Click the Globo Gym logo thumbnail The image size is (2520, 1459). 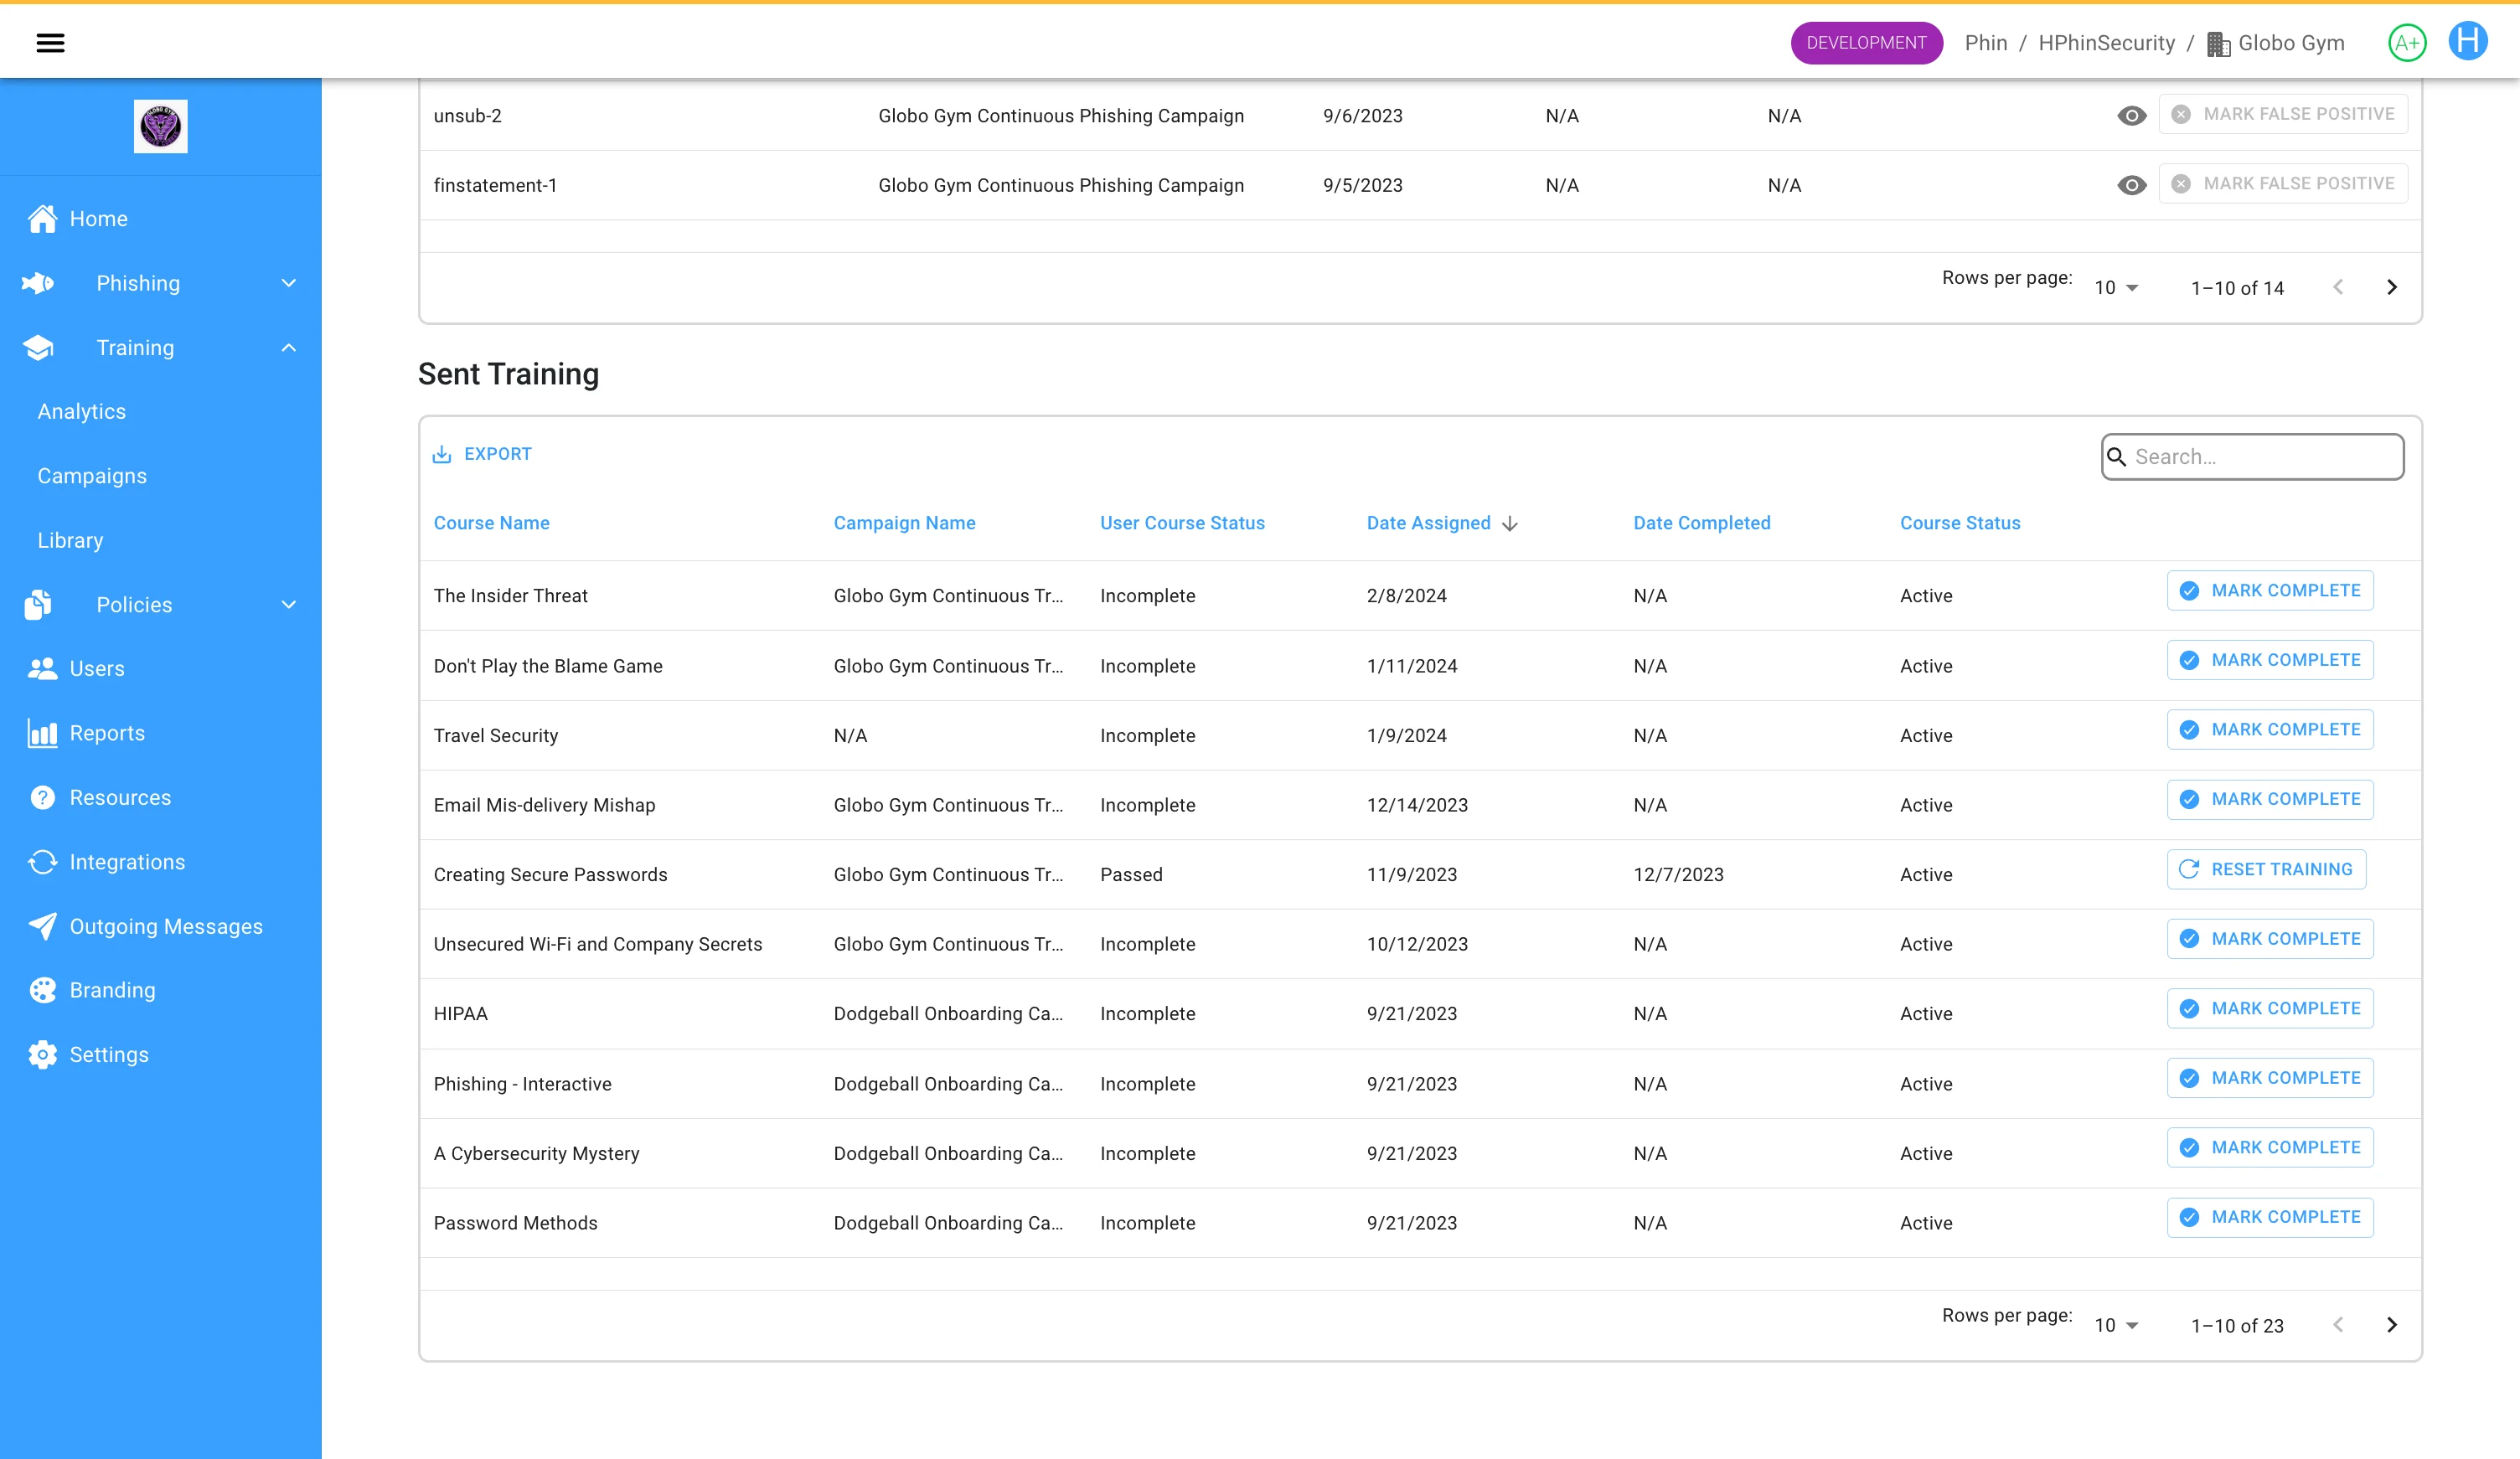pos(160,127)
